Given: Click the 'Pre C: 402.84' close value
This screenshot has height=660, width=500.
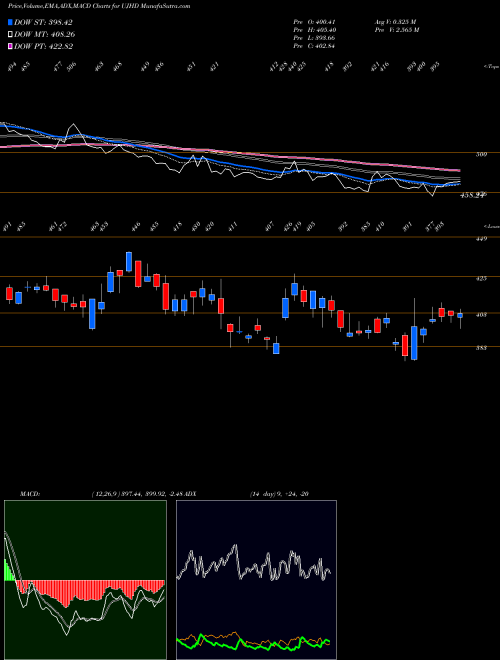Looking at the screenshot, I should [x=314, y=46].
